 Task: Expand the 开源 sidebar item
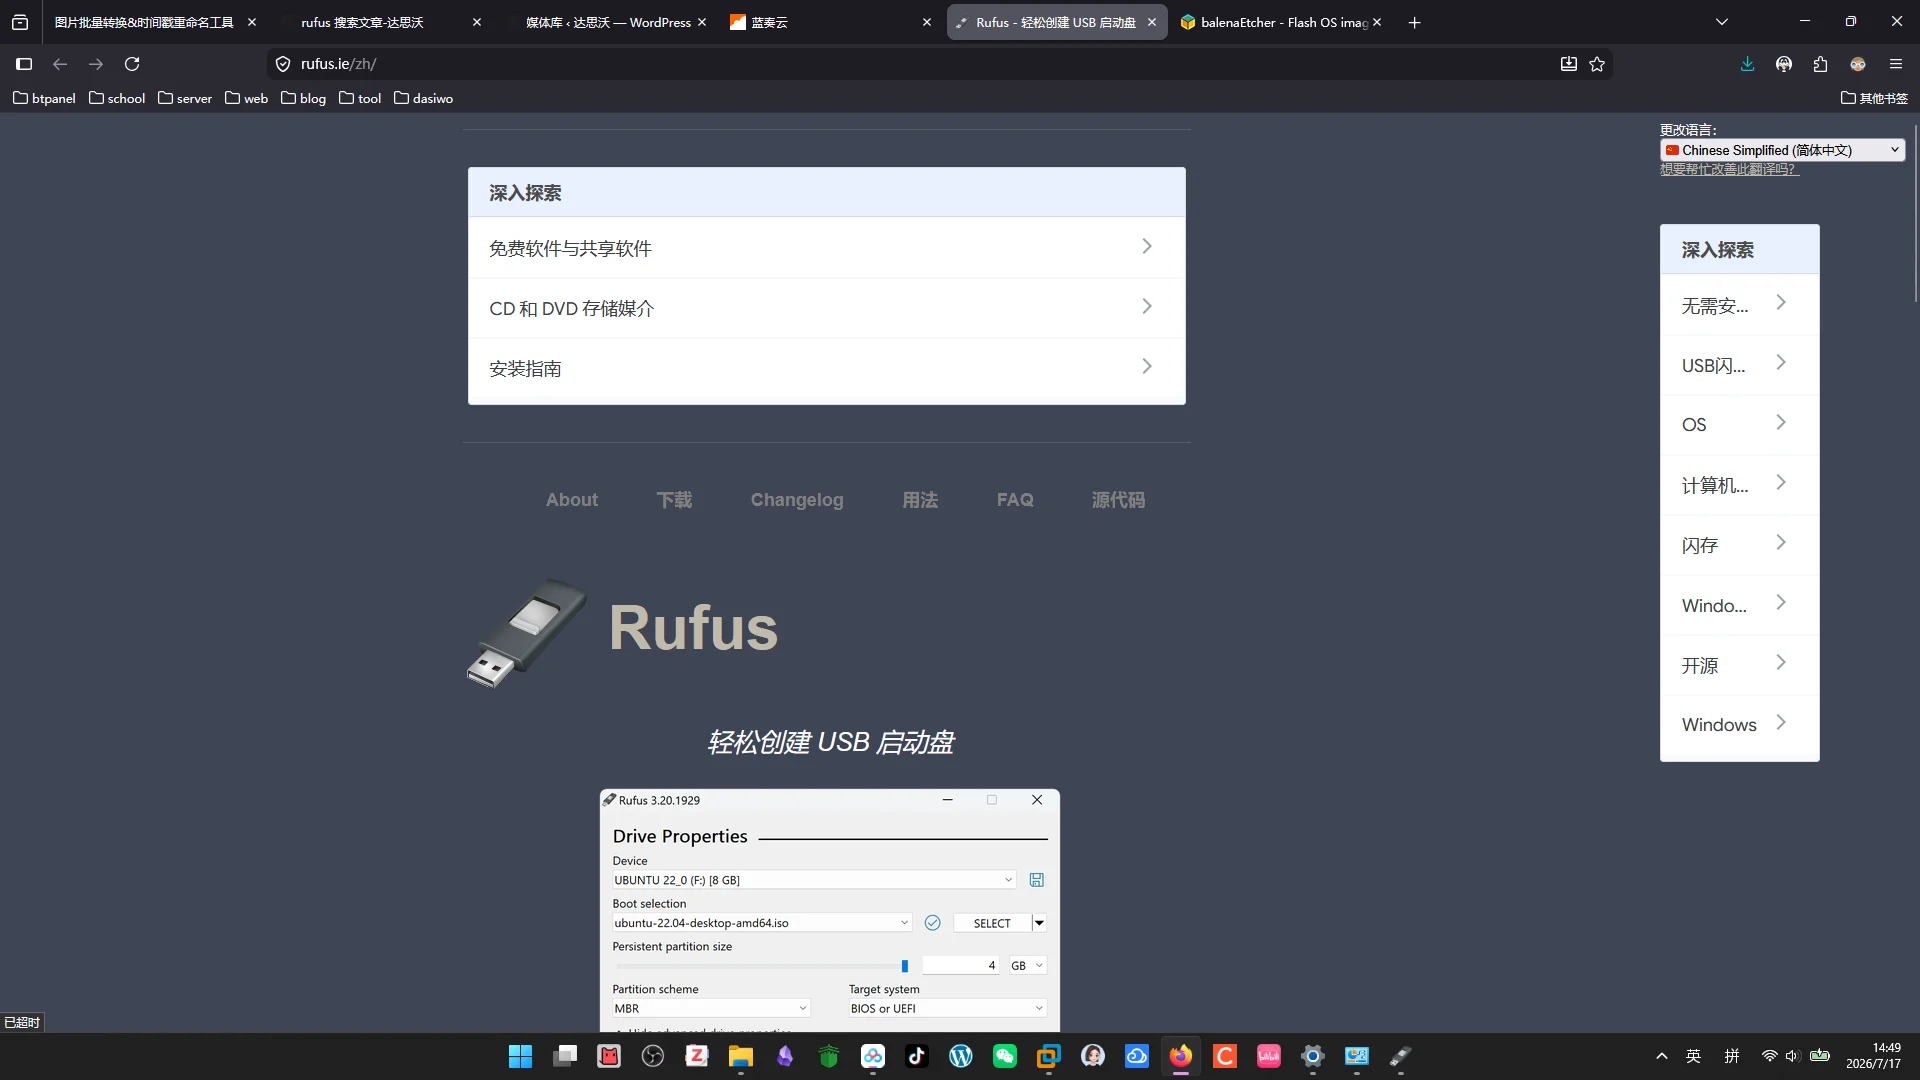[x=1739, y=665]
